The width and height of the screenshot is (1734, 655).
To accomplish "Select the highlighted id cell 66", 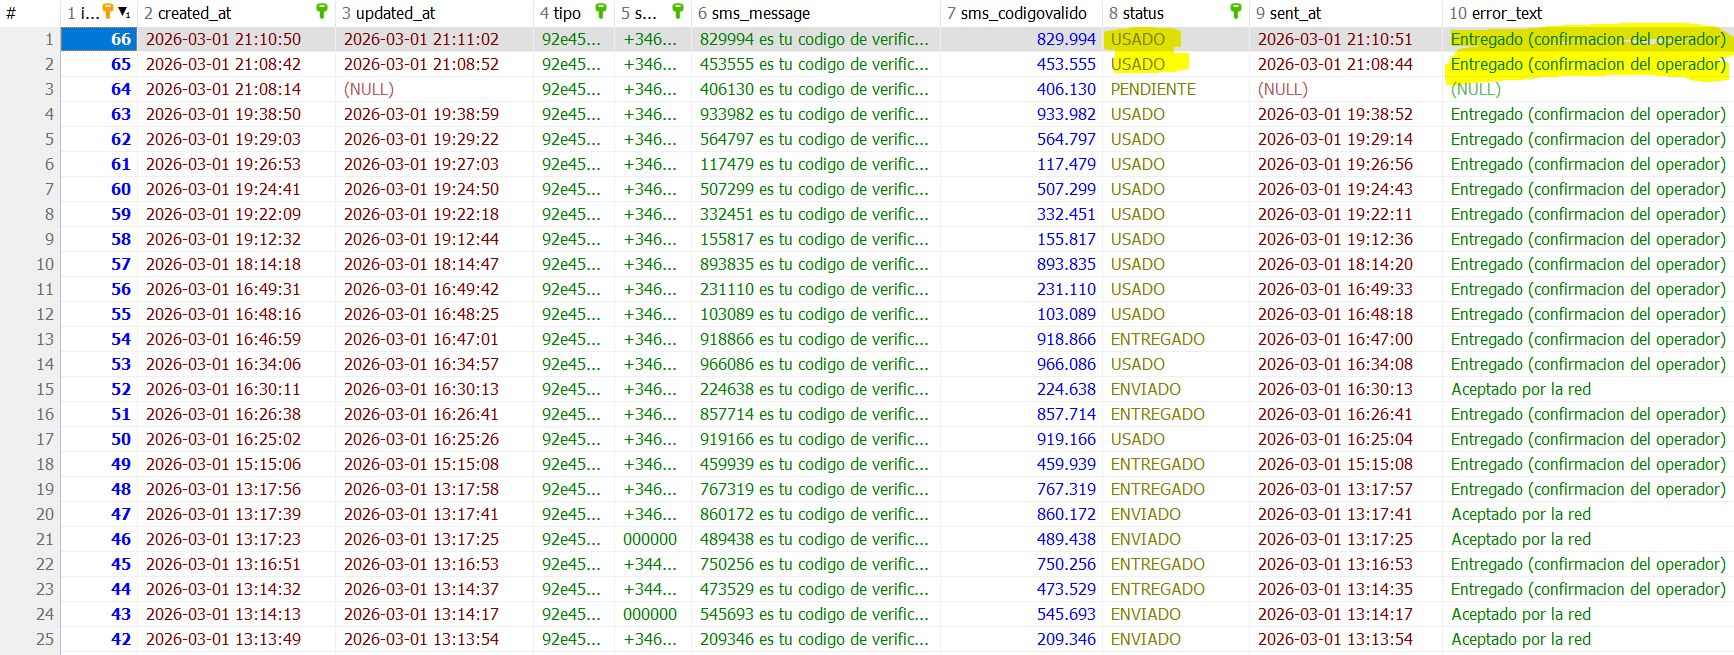I will (x=99, y=39).
